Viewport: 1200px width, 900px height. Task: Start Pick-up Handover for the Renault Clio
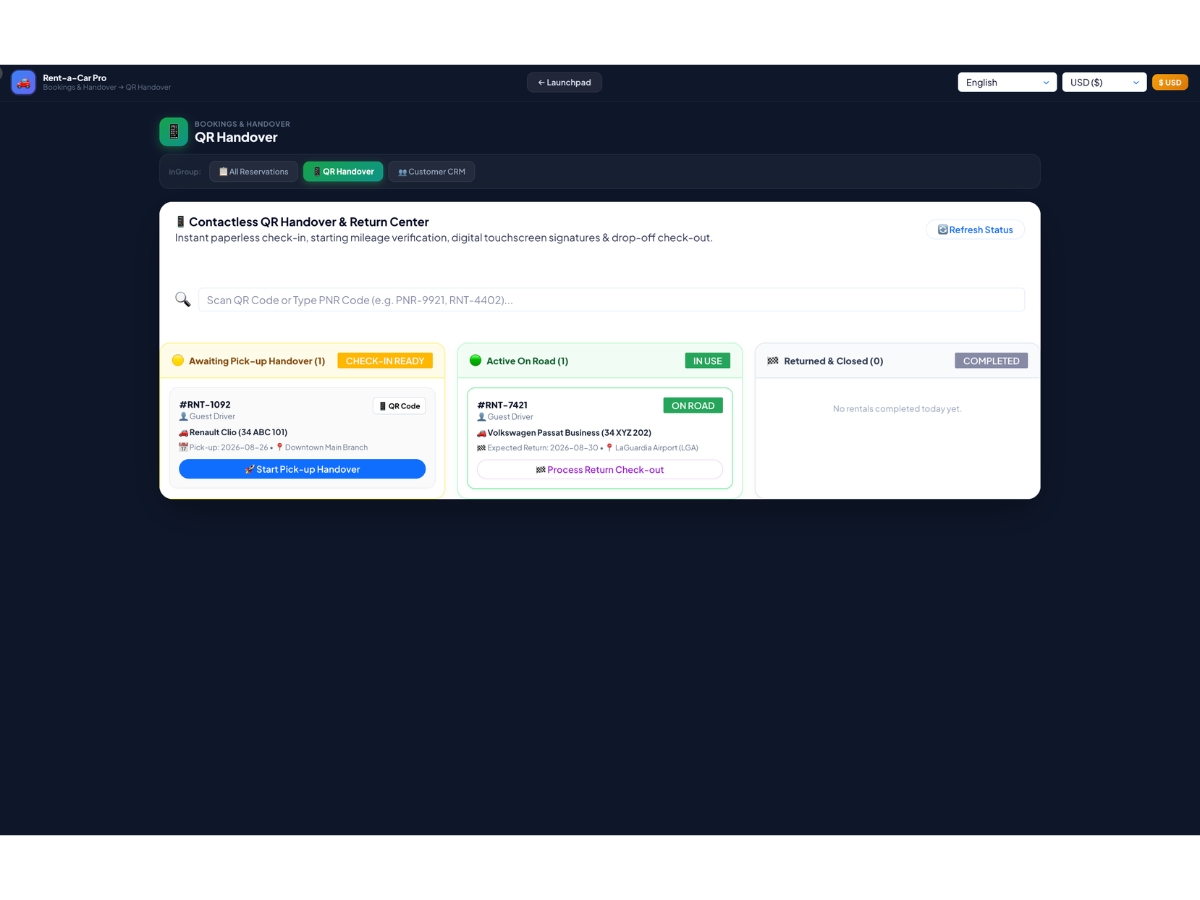302,469
